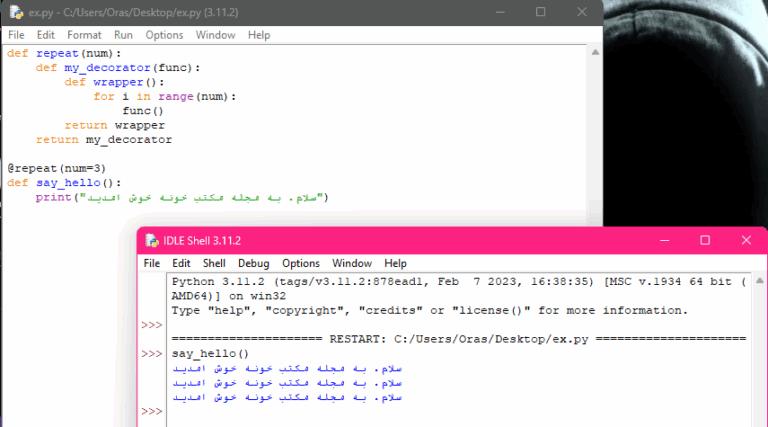The width and height of the screenshot is (768, 427).
Task: Click the ex.py editor title bar Python icon
Action: [x=15, y=12]
